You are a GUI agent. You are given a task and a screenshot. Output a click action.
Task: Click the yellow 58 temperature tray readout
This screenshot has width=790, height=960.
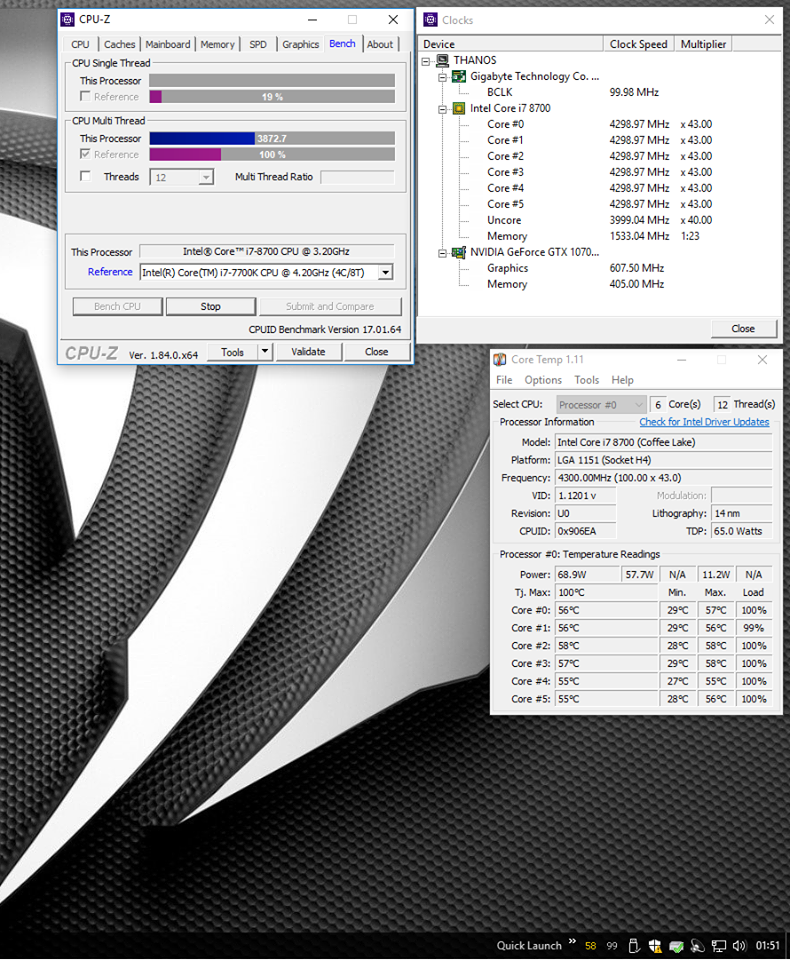click(590, 946)
